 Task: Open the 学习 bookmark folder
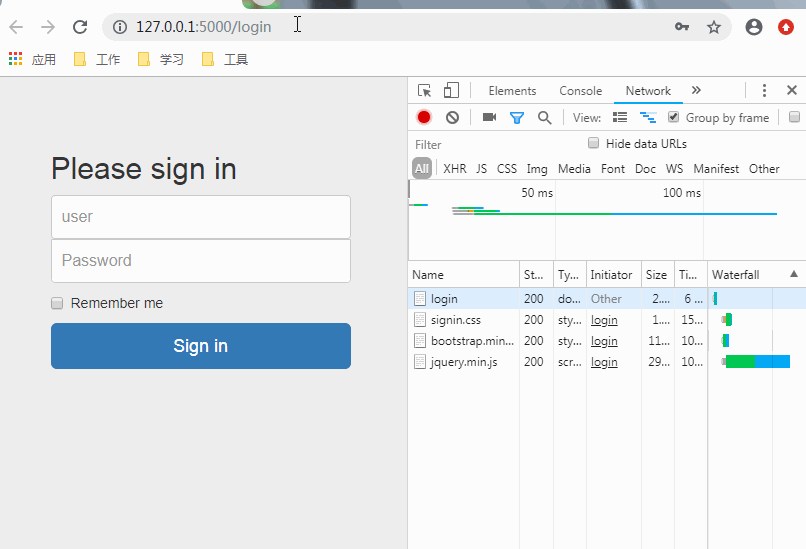pyautogui.click(x=161, y=59)
